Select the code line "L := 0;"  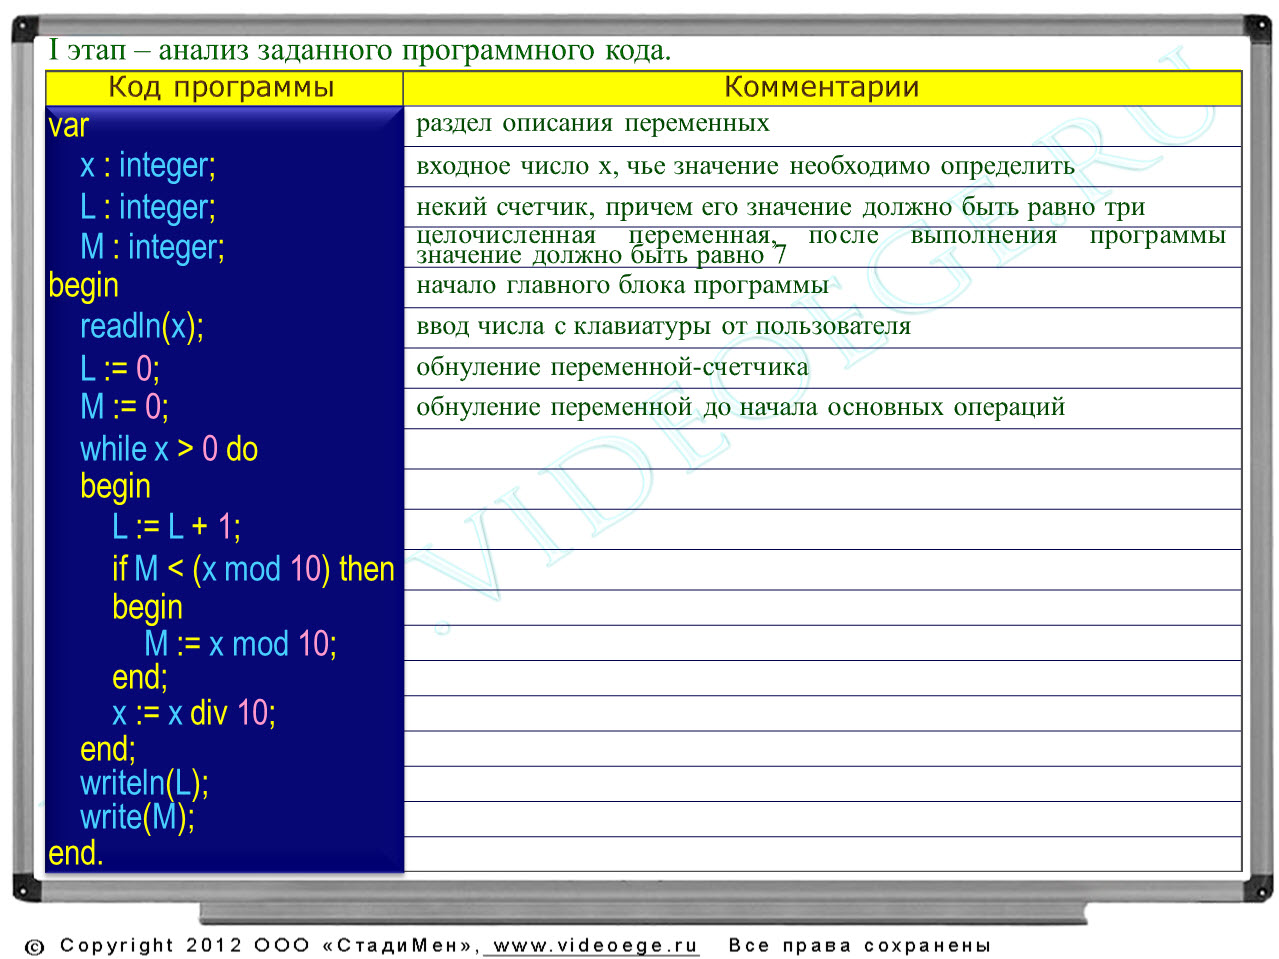120,369
